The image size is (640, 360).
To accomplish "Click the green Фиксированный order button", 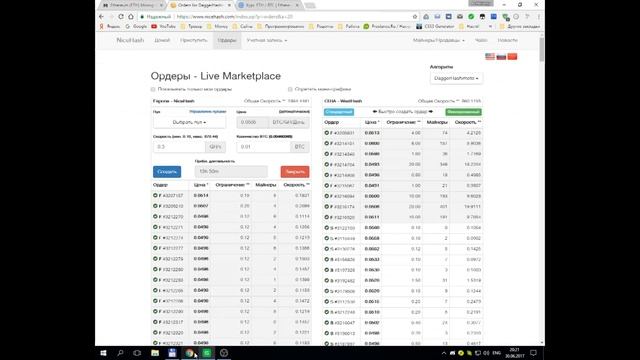I will tap(463, 112).
